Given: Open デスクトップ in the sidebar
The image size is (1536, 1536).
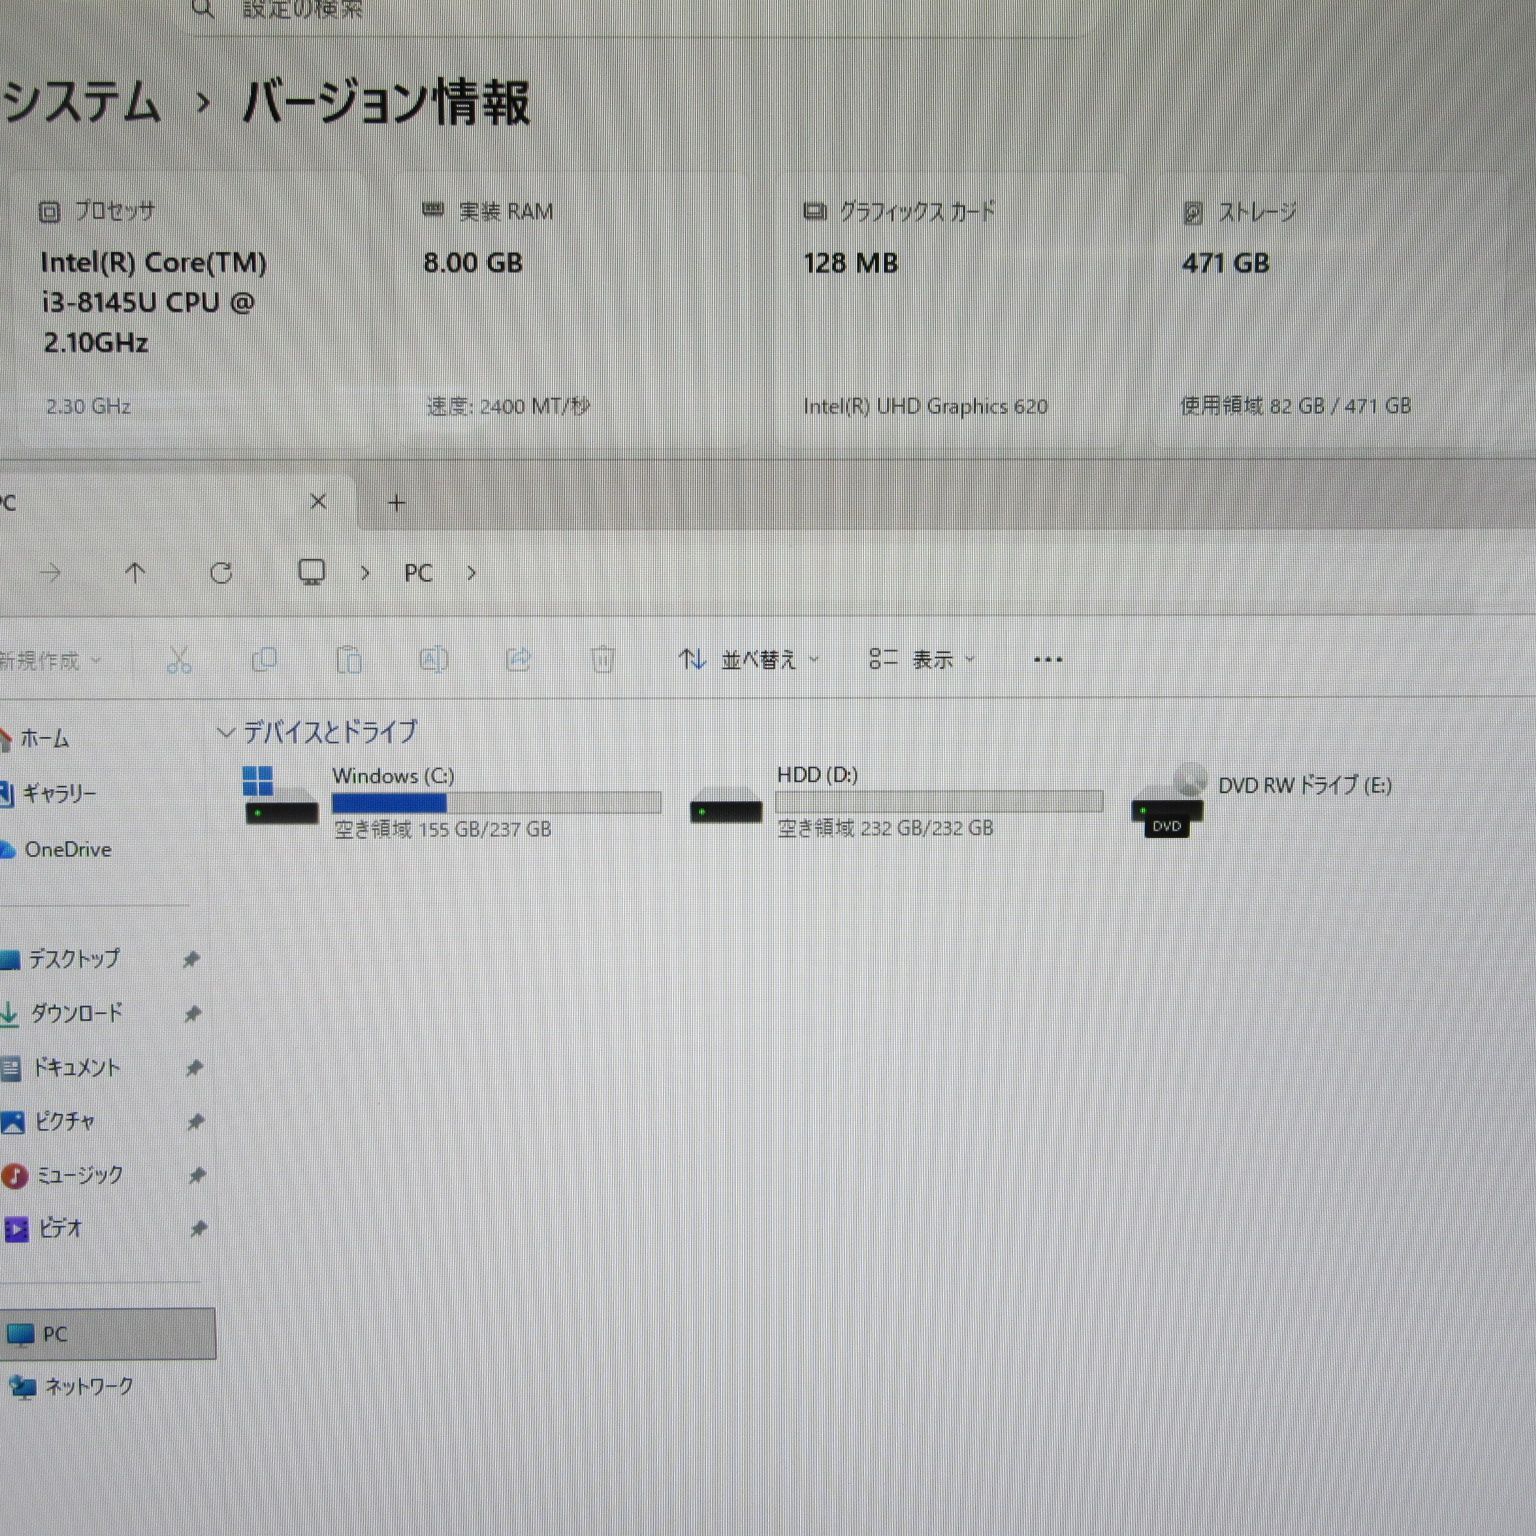Looking at the screenshot, I should point(74,959).
